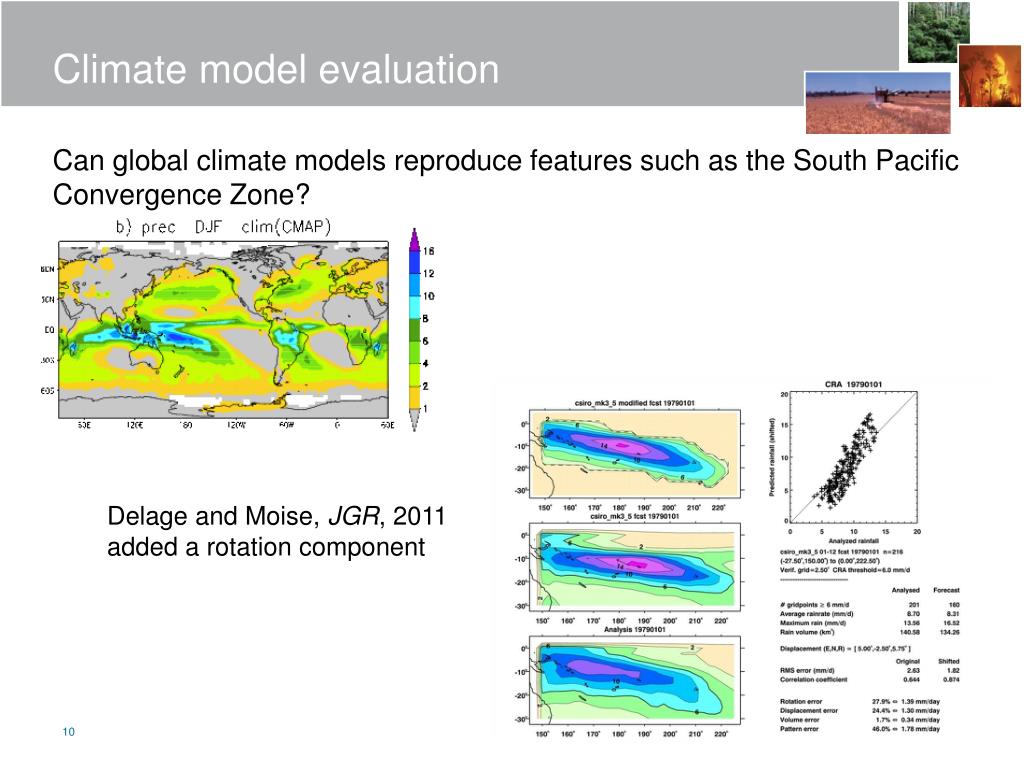Click the 'Analyzed rainfall' axis label
1024x768 pixels.
853,541
